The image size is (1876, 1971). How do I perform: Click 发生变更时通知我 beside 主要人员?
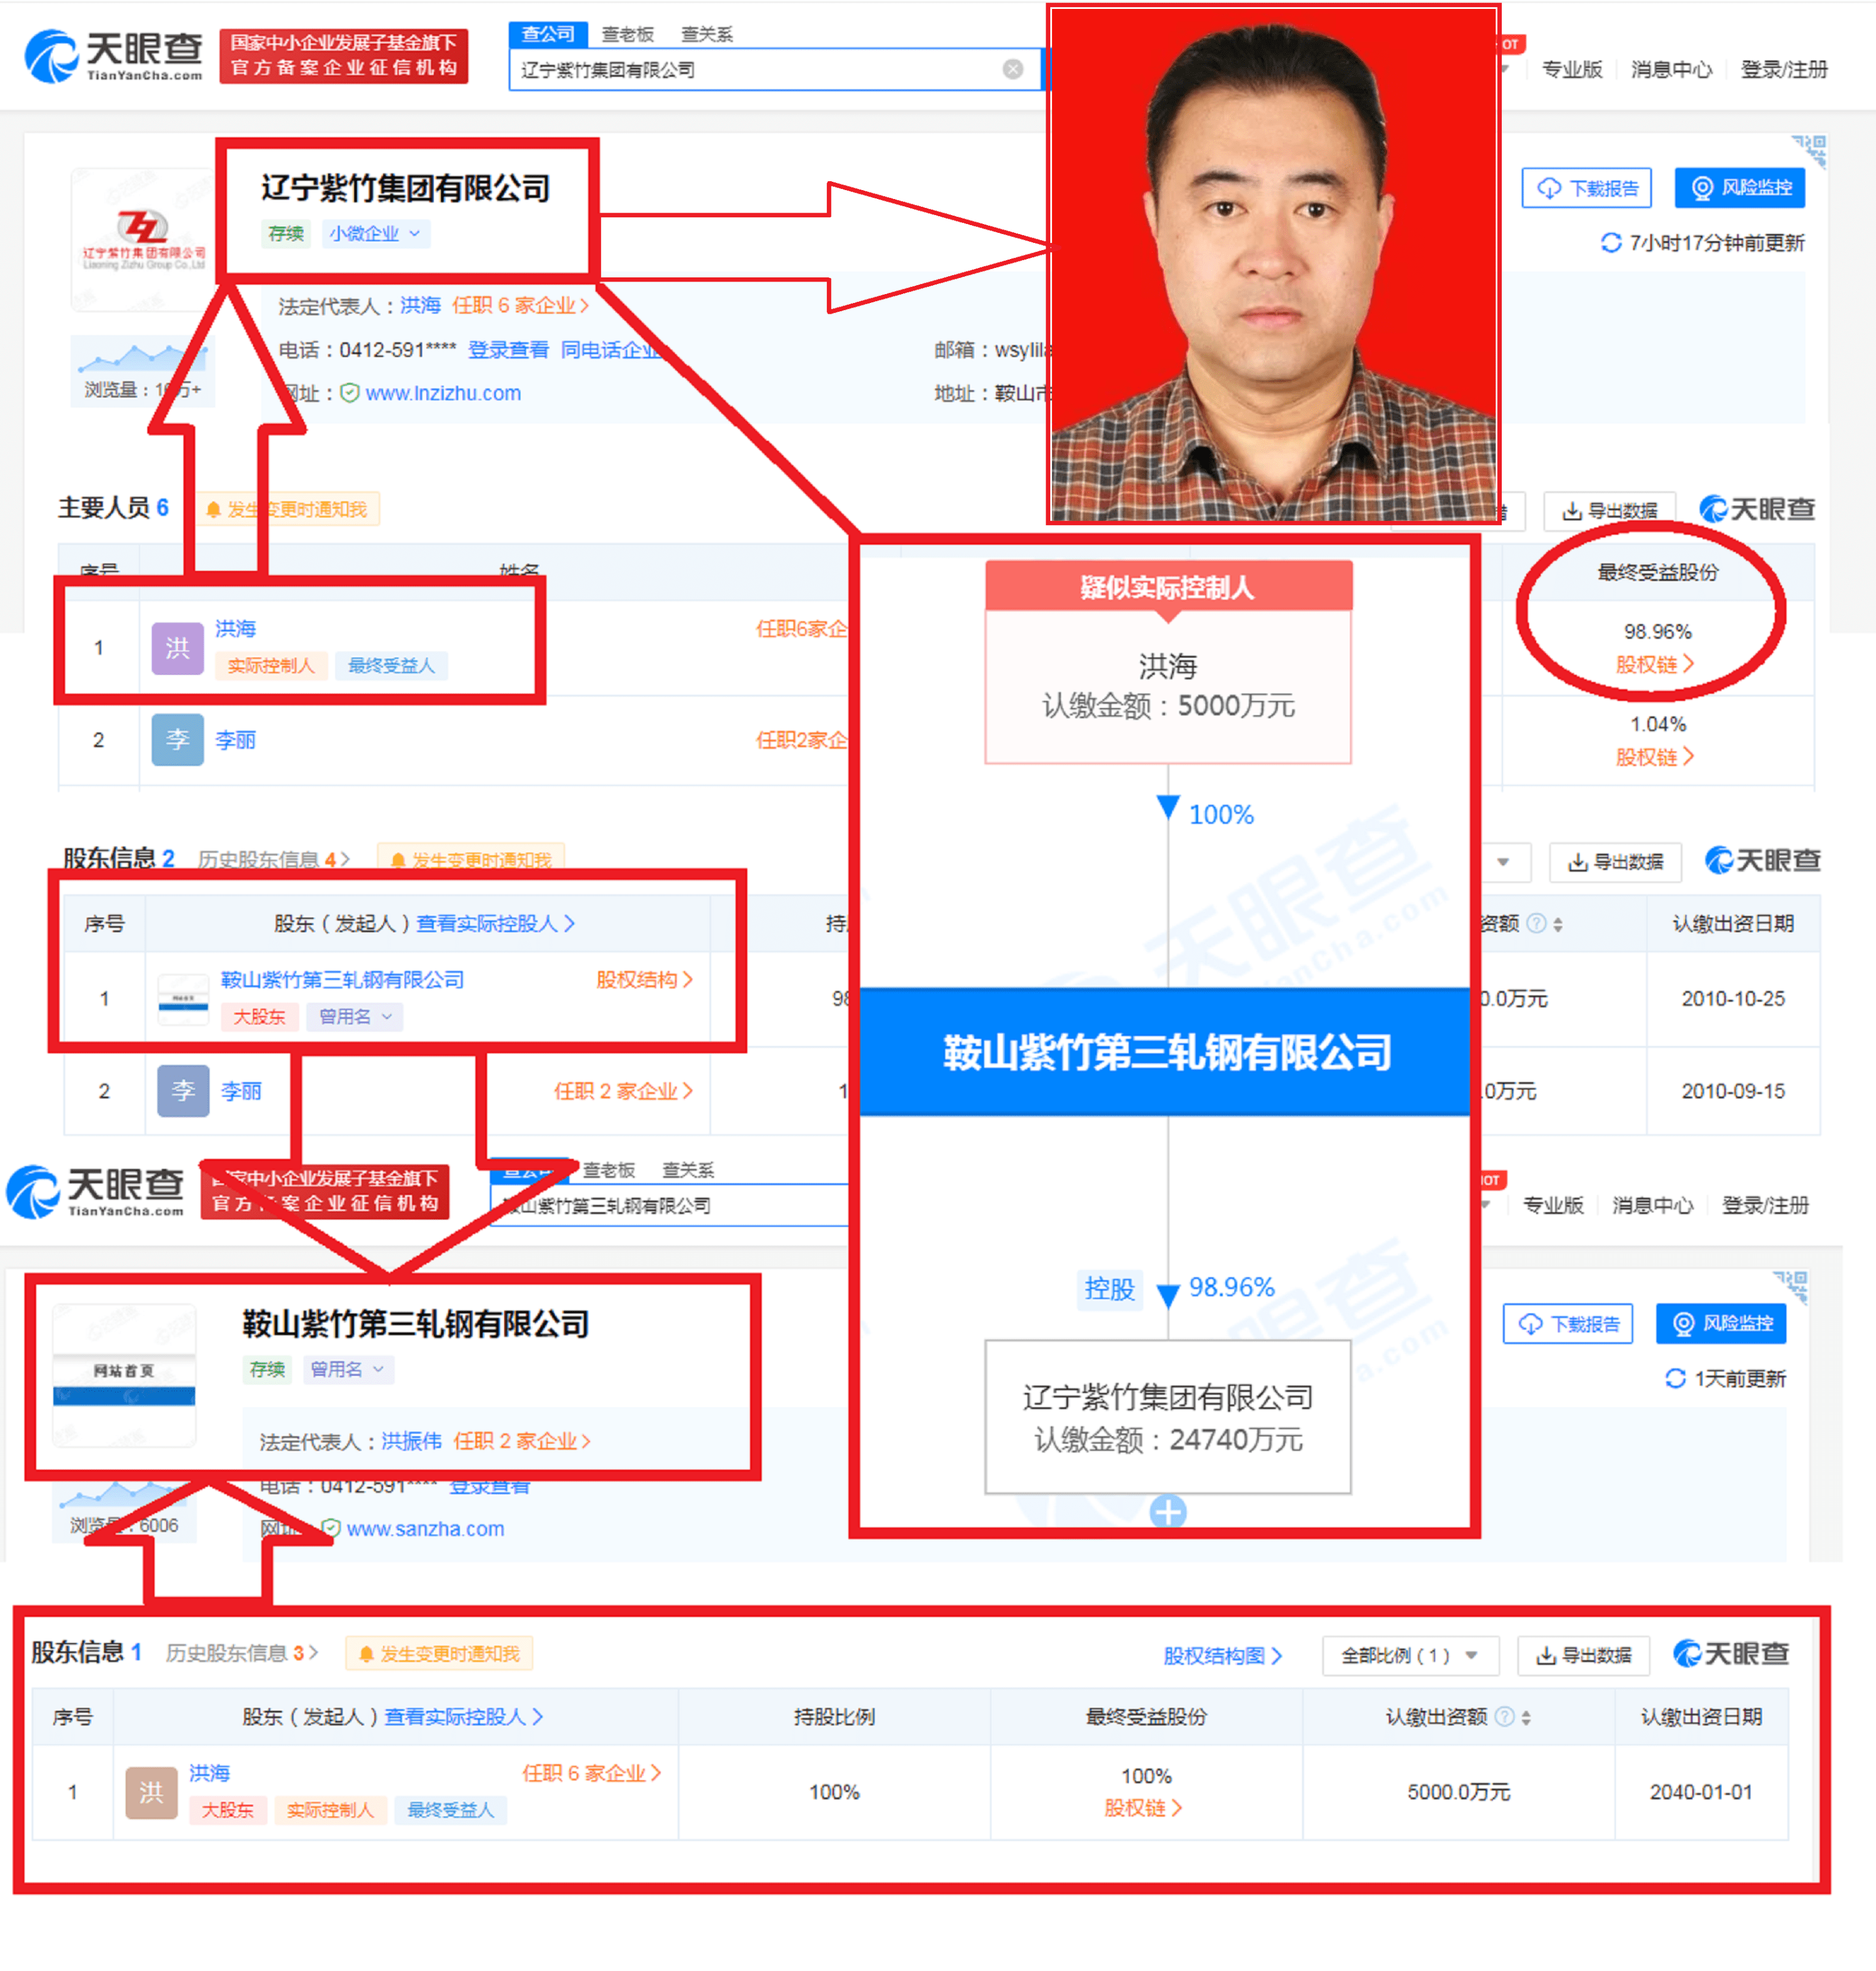point(286,510)
